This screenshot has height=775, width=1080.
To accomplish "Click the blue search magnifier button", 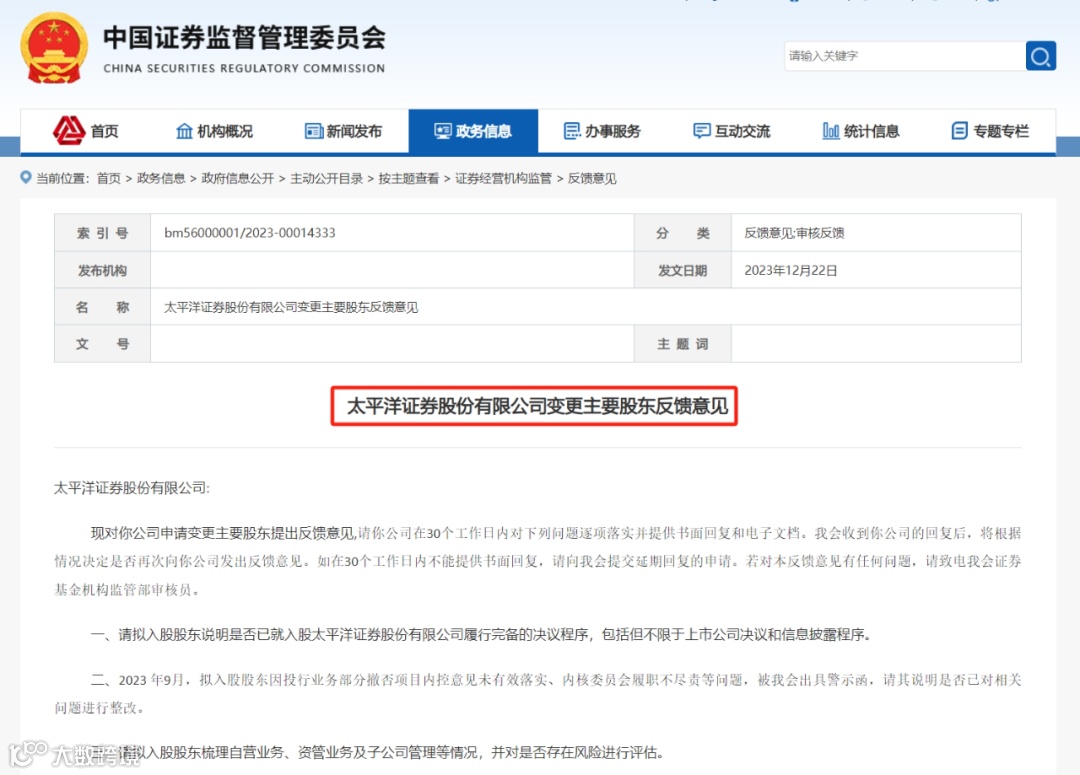I will [x=1041, y=56].
